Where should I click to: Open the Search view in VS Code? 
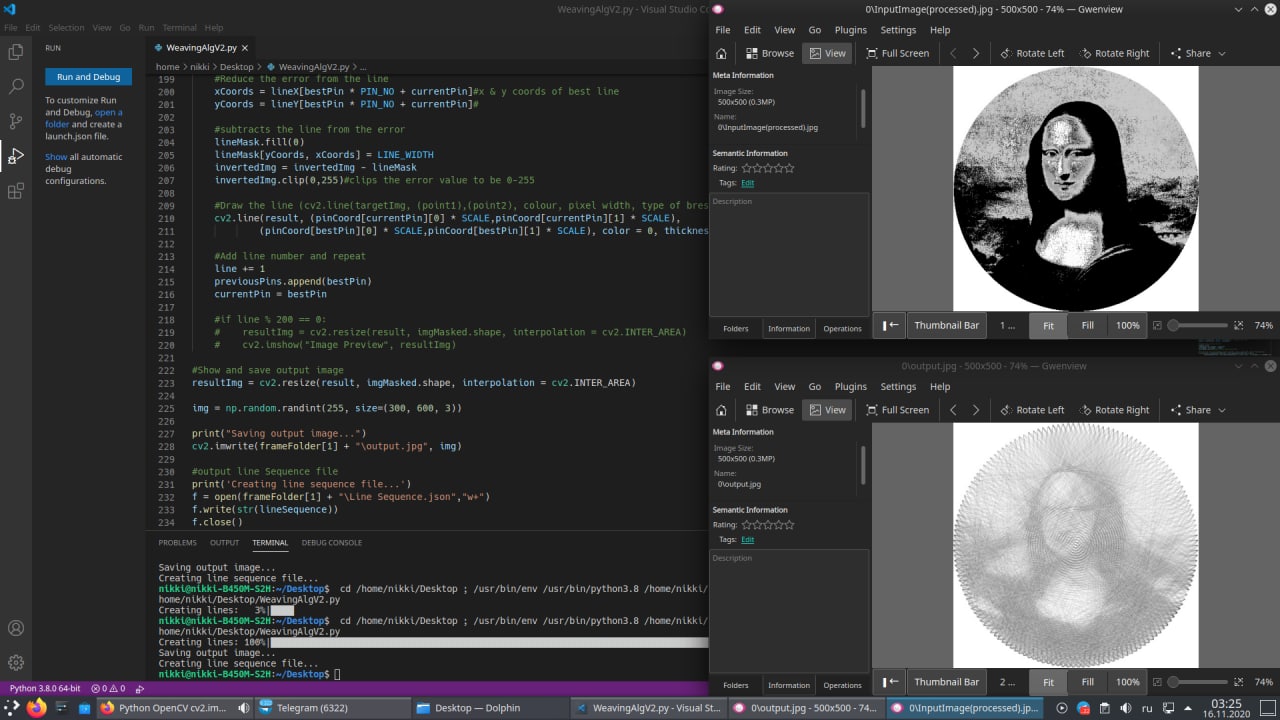pyautogui.click(x=16, y=87)
